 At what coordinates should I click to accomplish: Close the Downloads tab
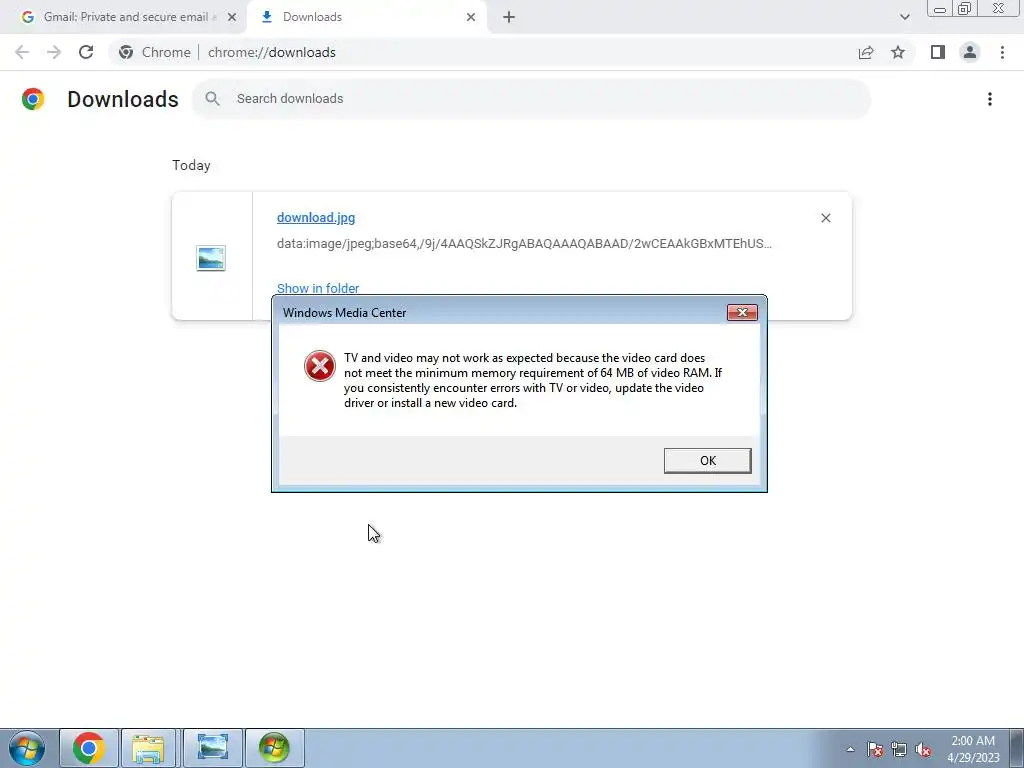click(x=471, y=17)
